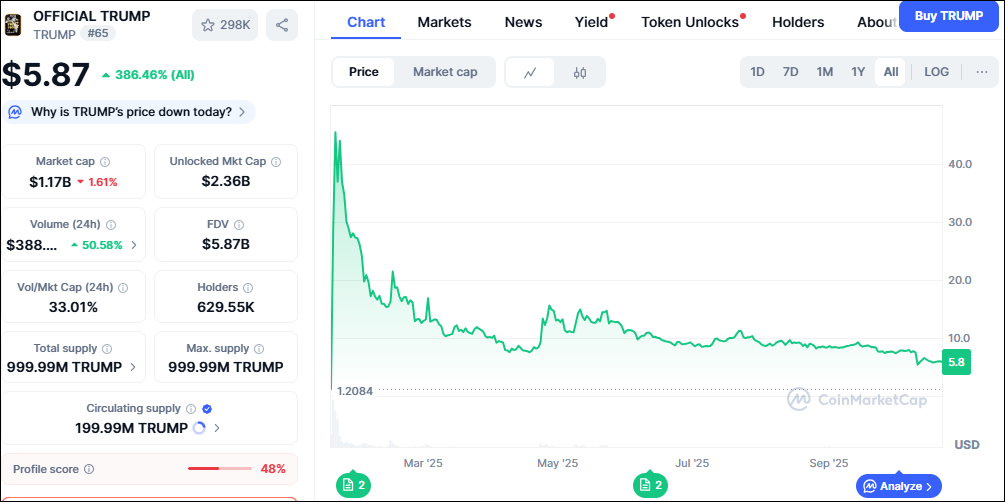Open the Chart tab
The image size is (1005, 502).
[366, 22]
